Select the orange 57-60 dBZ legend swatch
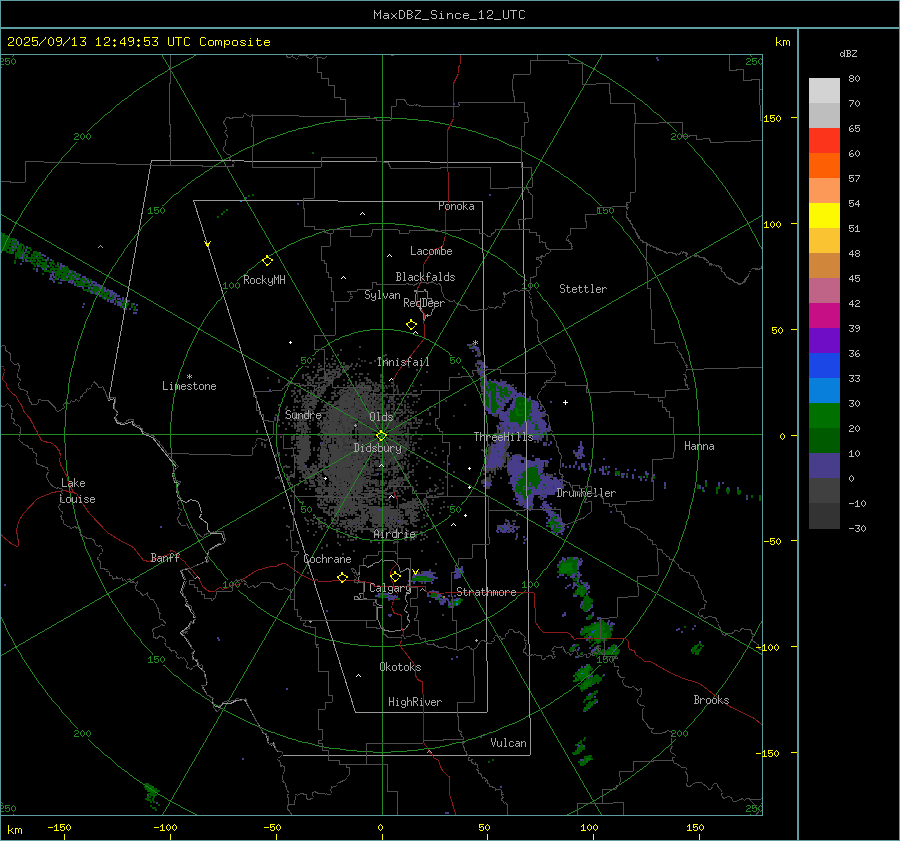This screenshot has width=900, height=841. point(824,166)
